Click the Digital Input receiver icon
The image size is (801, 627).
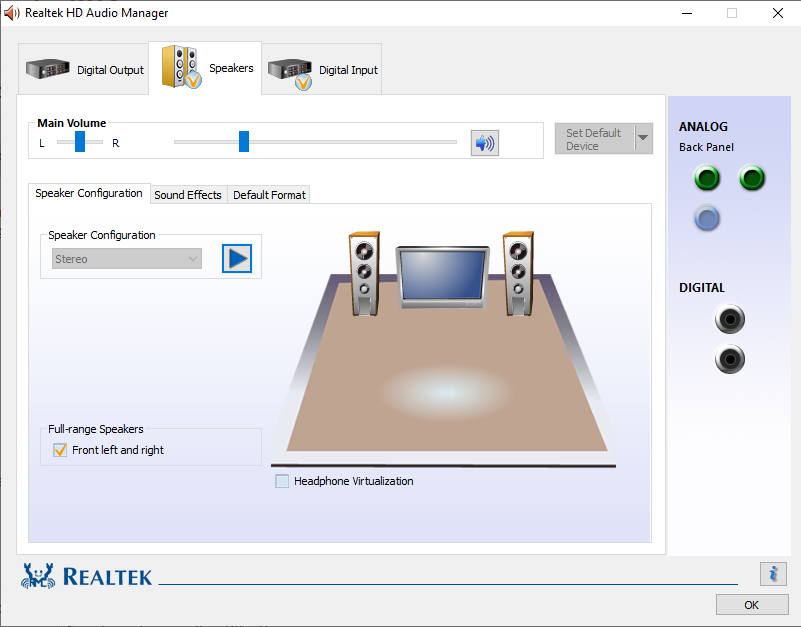coord(290,73)
